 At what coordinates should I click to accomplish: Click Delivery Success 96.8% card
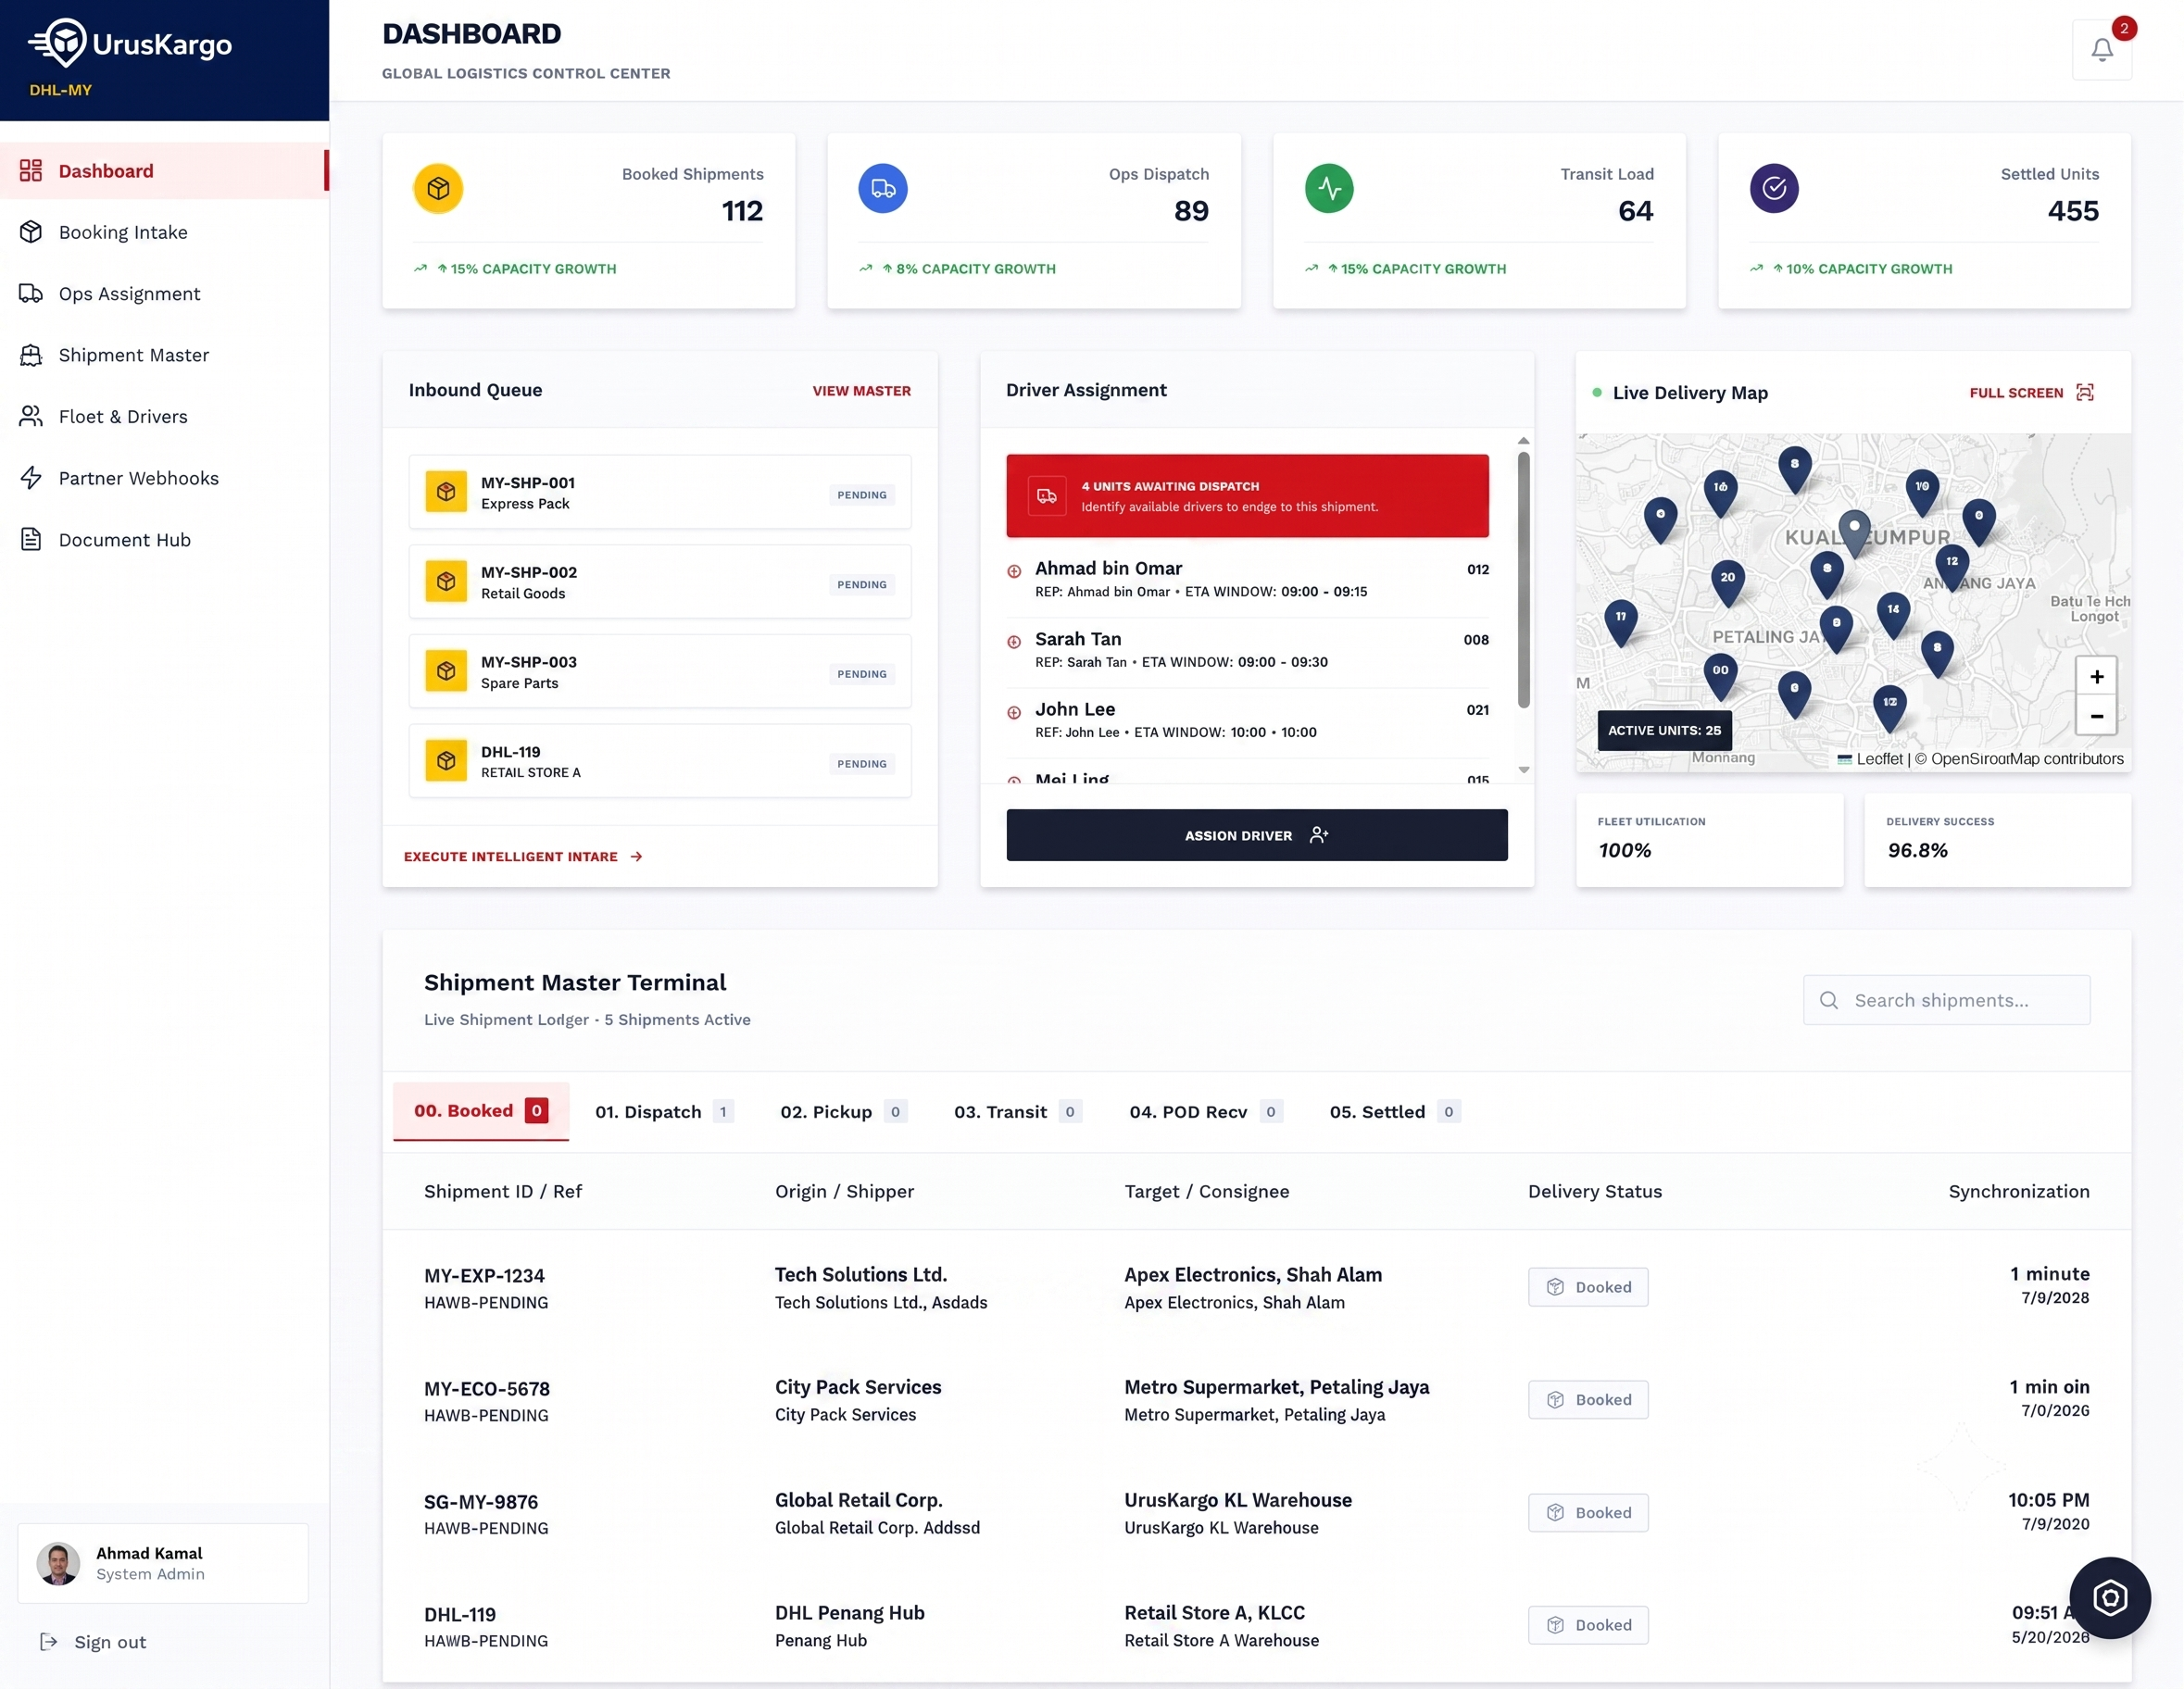click(x=1997, y=840)
